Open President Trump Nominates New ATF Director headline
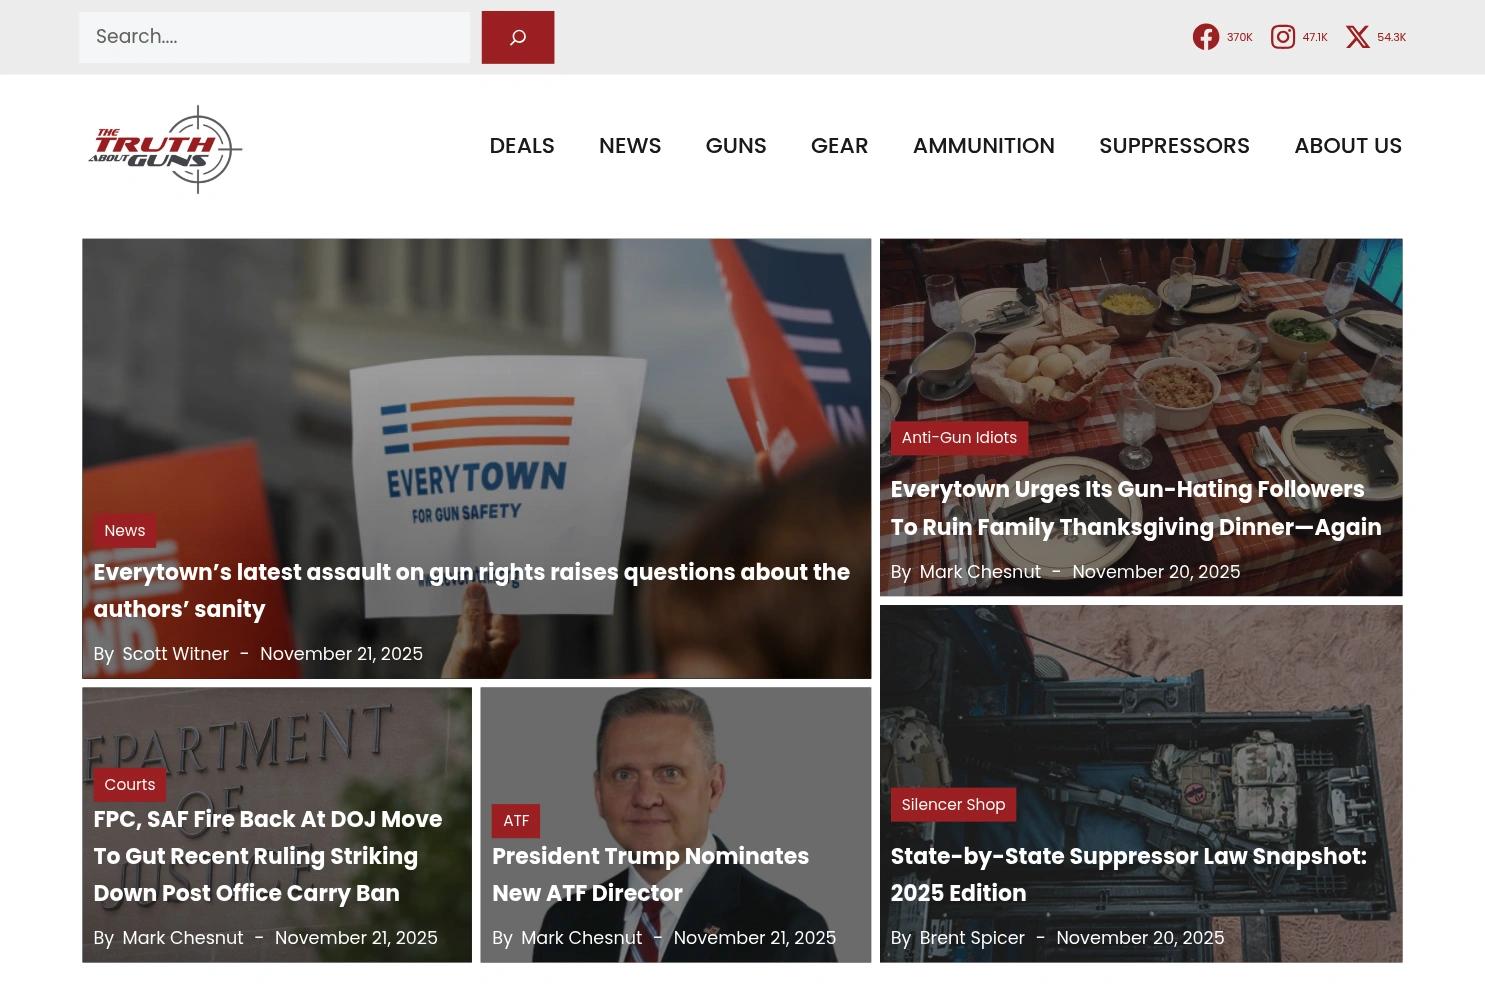The height and width of the screenshot is (990, 1485). click(x=651, y=875)
